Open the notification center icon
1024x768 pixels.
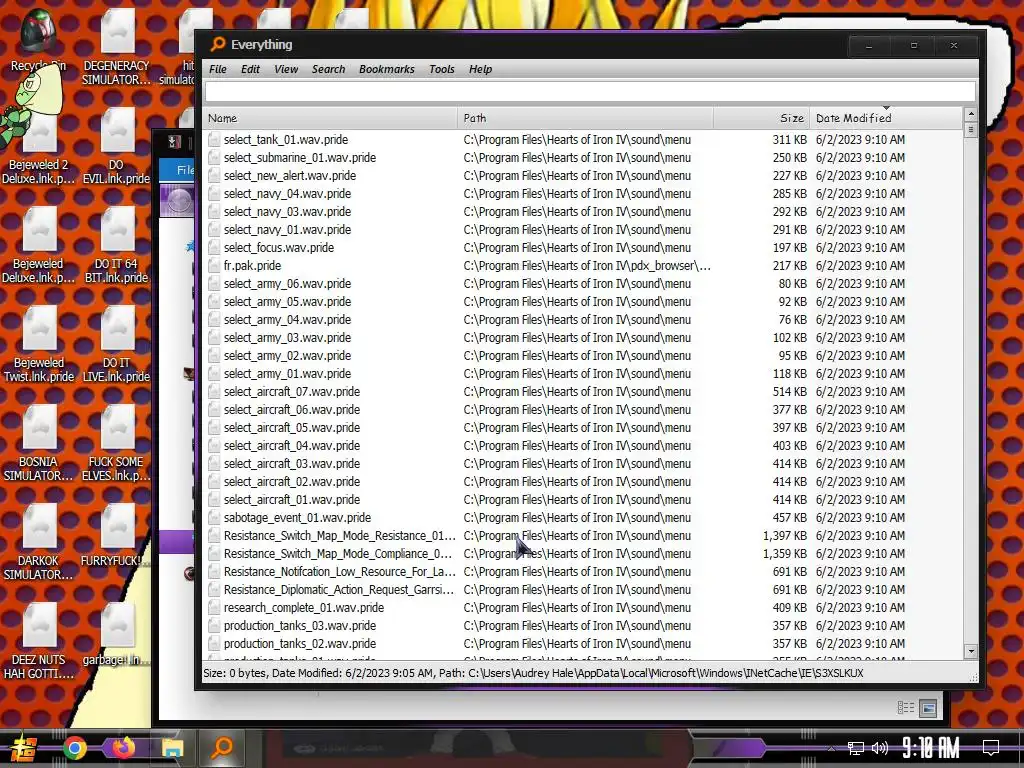[x=990, y=747]
